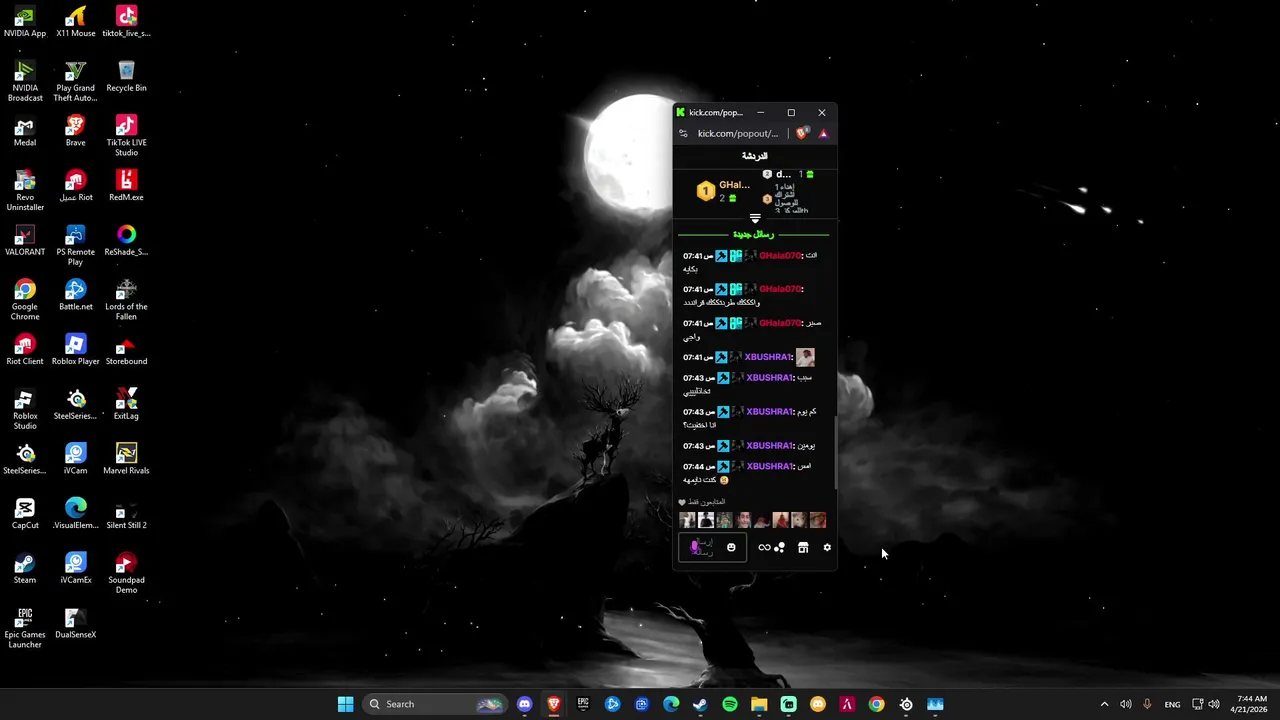The width and height of the screenshot is (1280, 720).
Task: Click GHala070 username in first 07:41 message
Action: tap(780, 256)
